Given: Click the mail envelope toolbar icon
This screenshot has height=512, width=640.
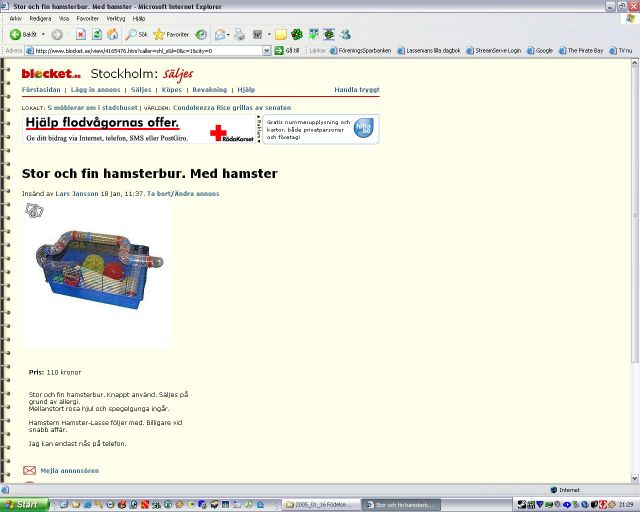Looking at the screenshot, I should 220,35.
